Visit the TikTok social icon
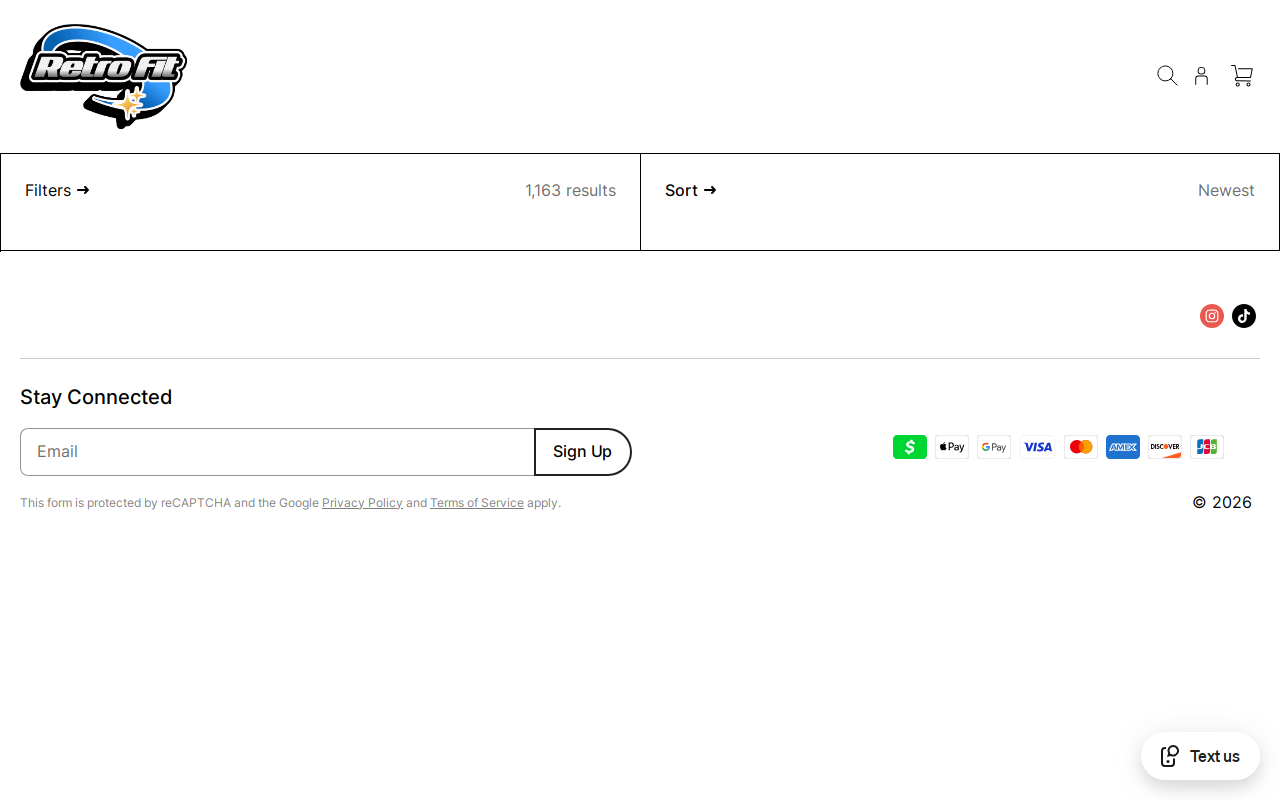Viewport: 1280px width, 800px height. coord(1244,316)
